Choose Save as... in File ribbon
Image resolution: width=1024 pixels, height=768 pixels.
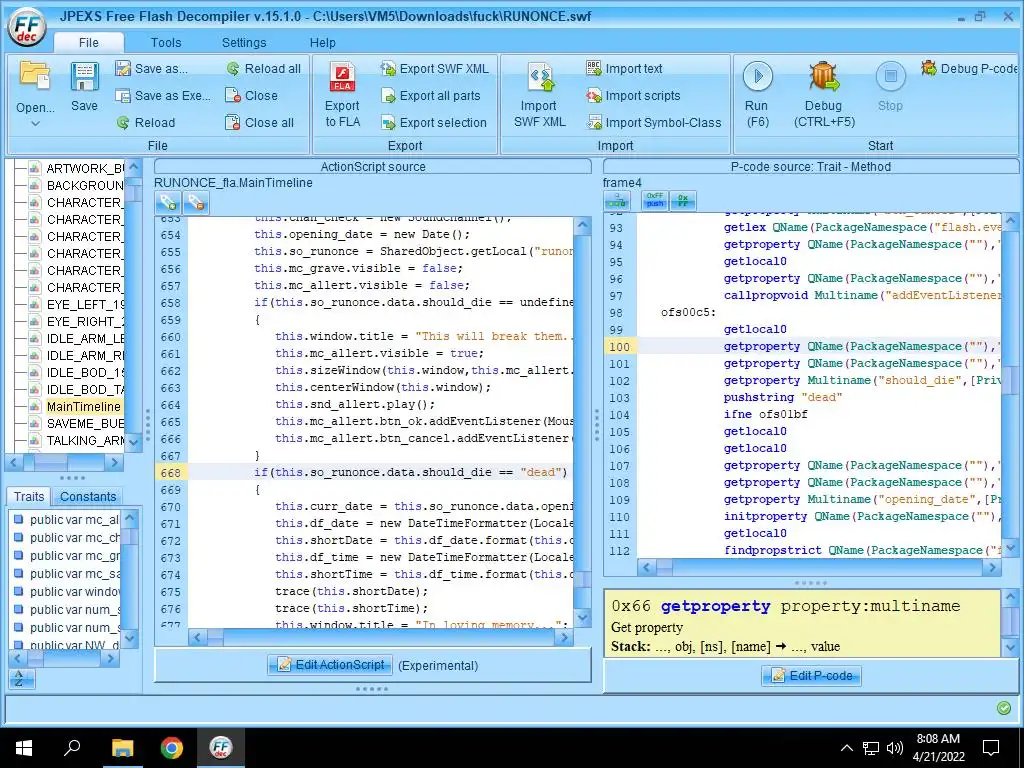click(x=152, y=69)
